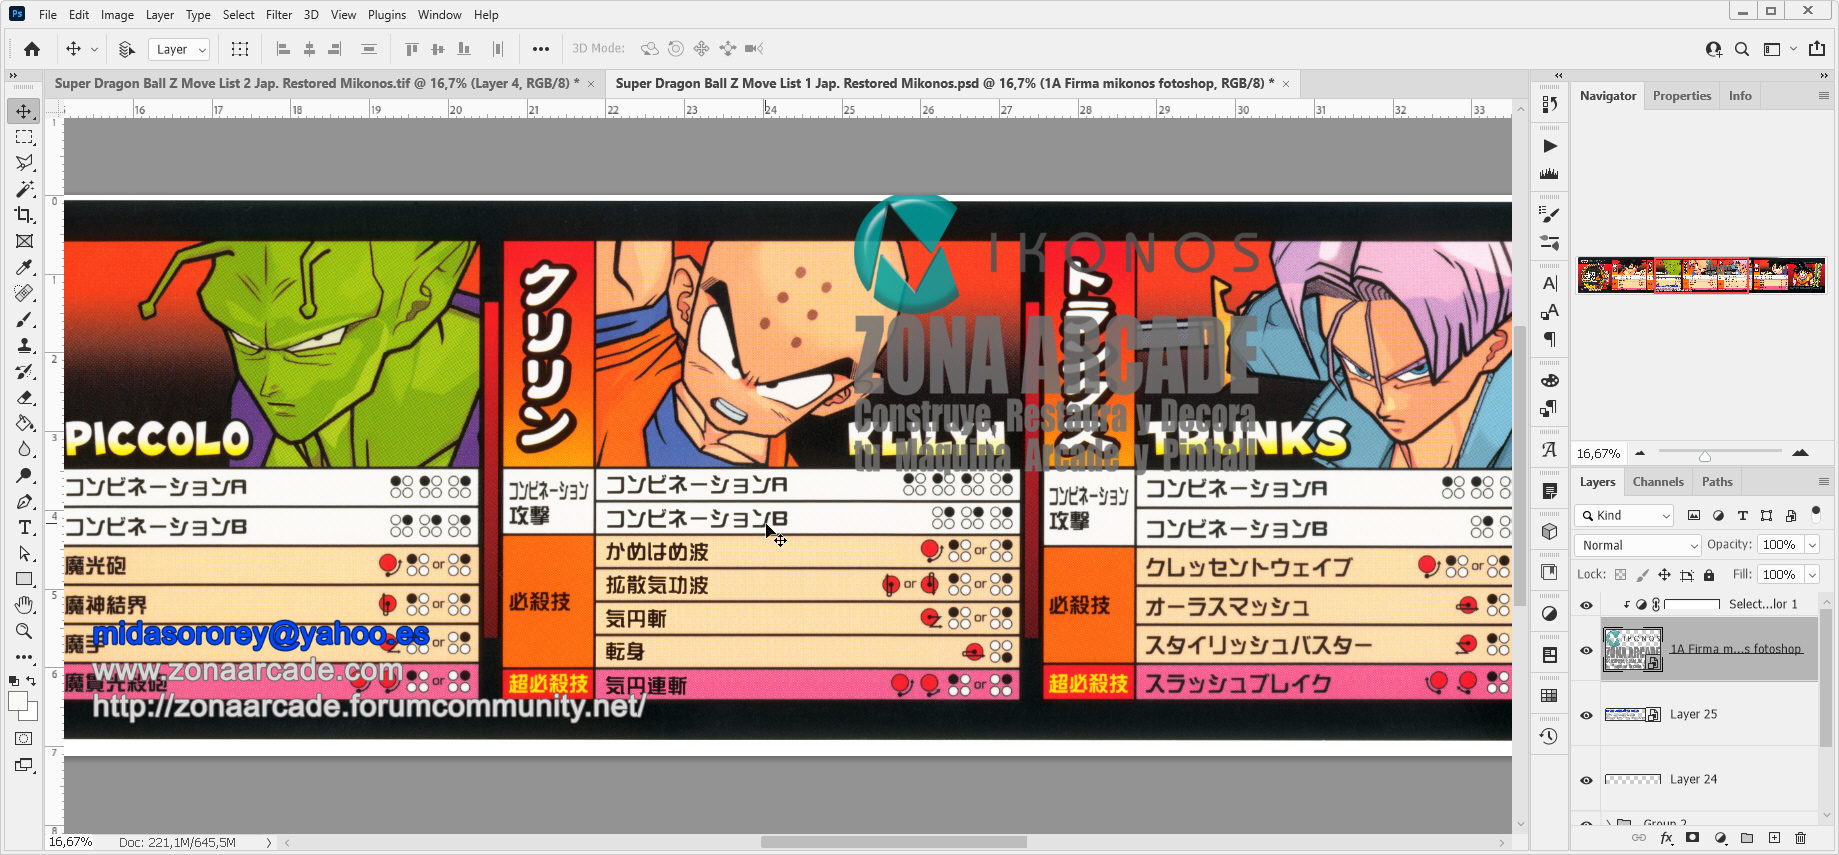The height and width of the screenshot is (855, 1839).
Task: Click the foreground color swatch
Action: point(18,702)
